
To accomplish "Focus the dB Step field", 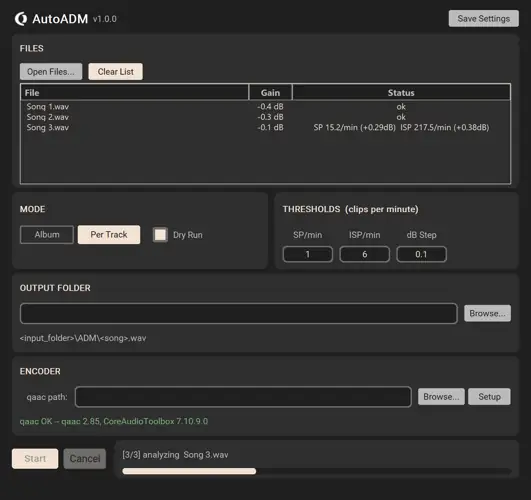I will pyautogui.click(x=421, y=254).
